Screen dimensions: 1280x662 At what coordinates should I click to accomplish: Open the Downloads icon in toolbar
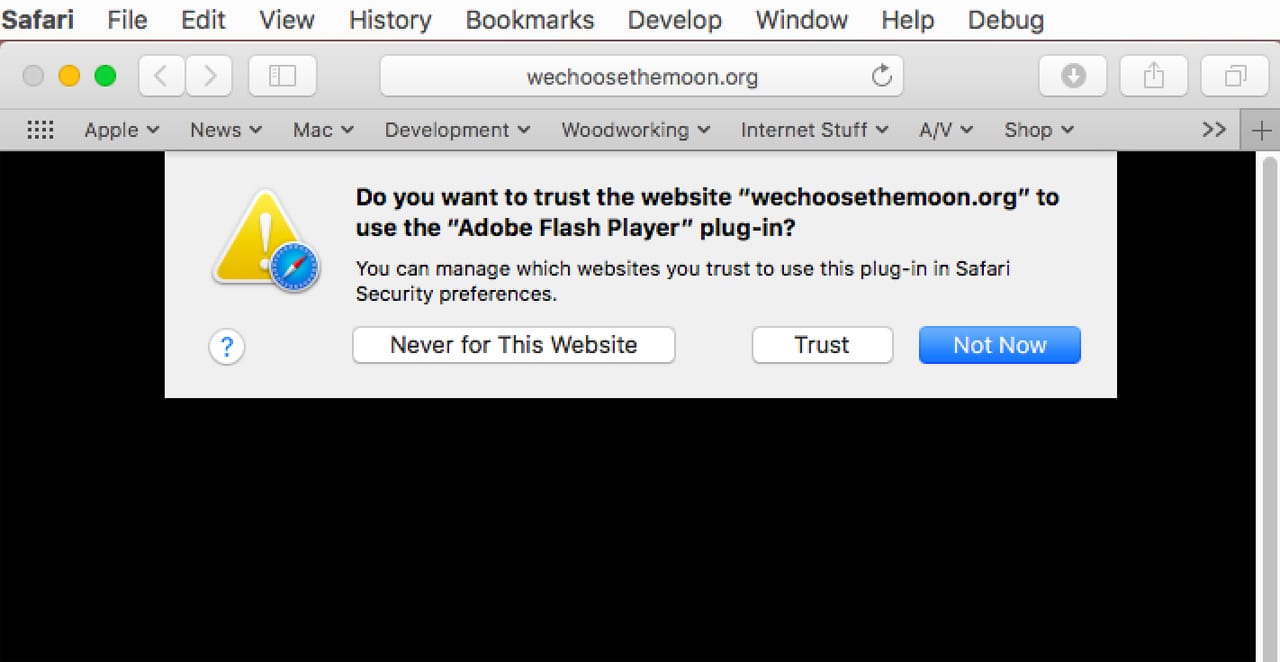pos(1073,76)
